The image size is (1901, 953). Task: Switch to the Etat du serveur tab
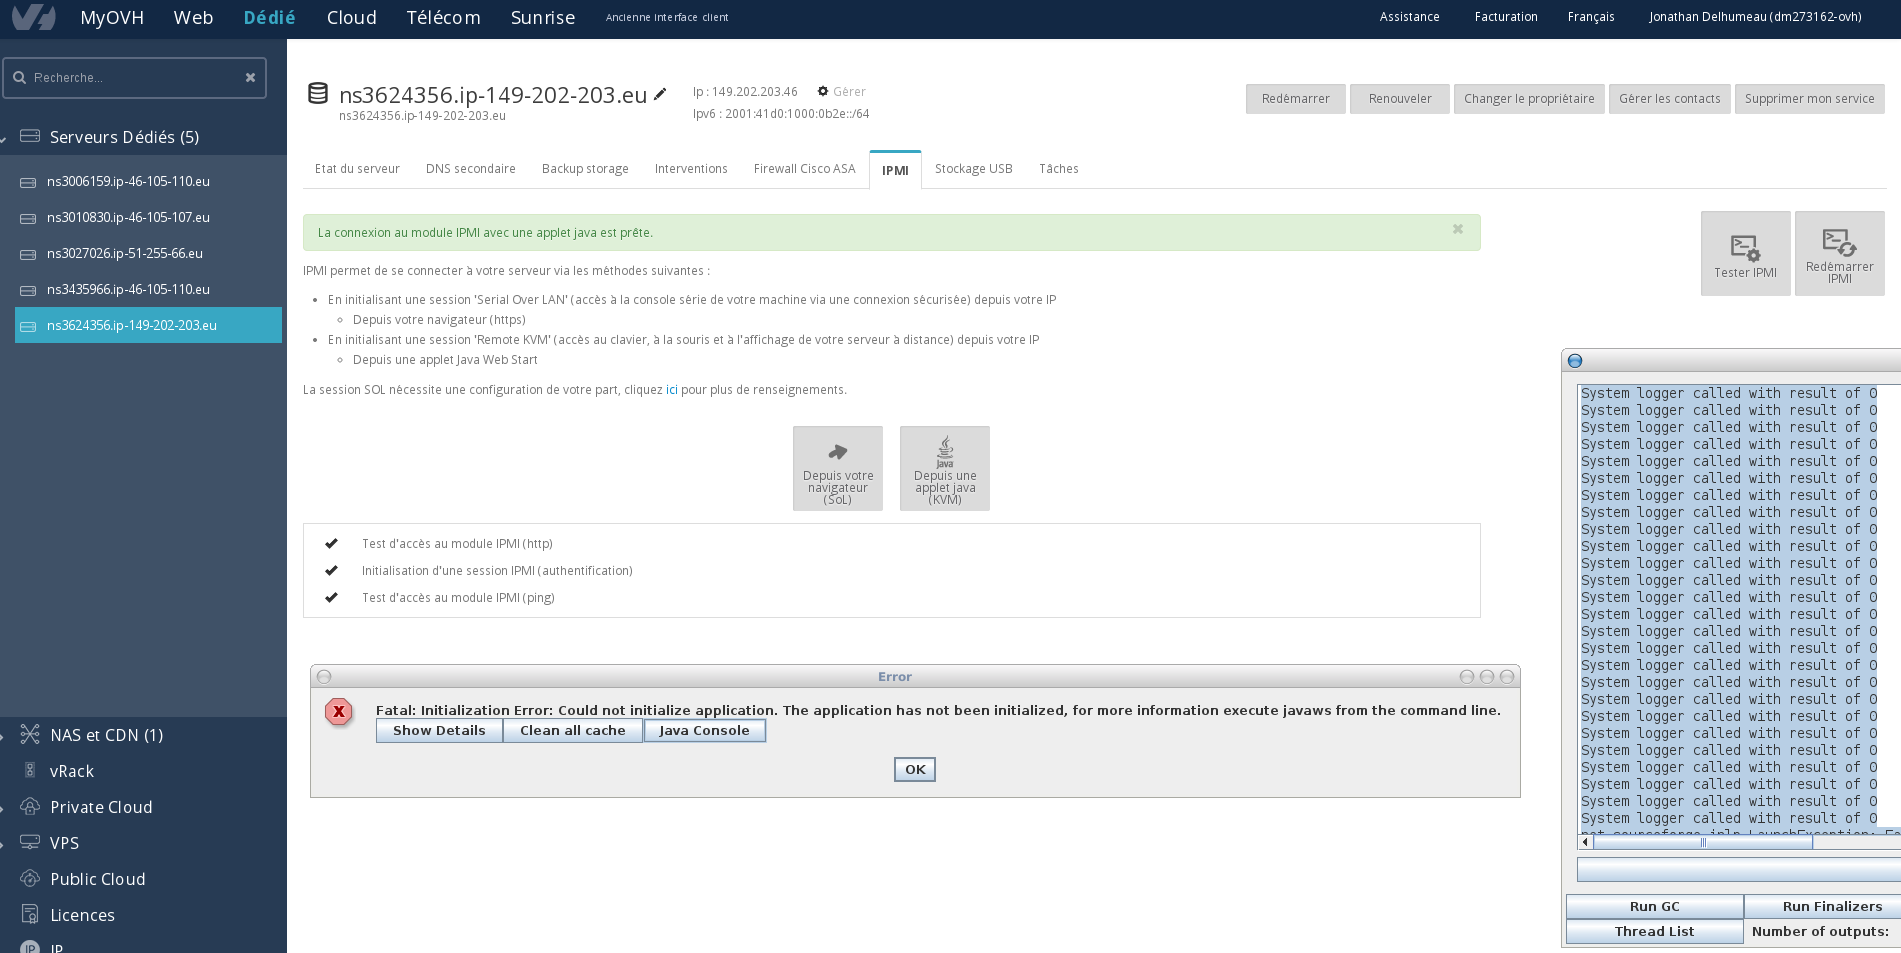click(x=357, y=169)
